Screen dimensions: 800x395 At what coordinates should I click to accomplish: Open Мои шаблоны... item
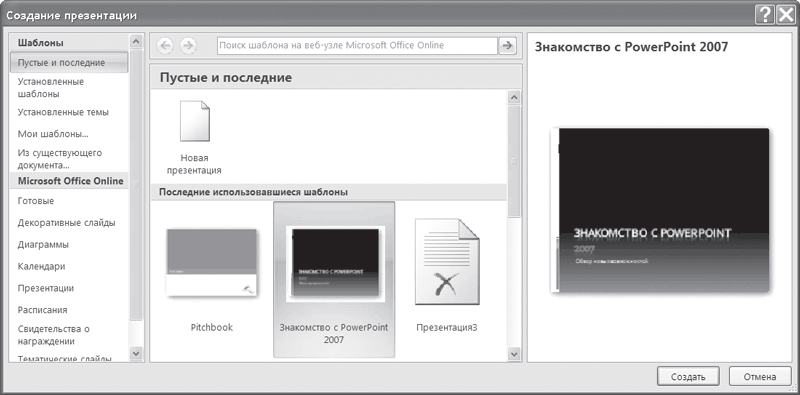53,134
